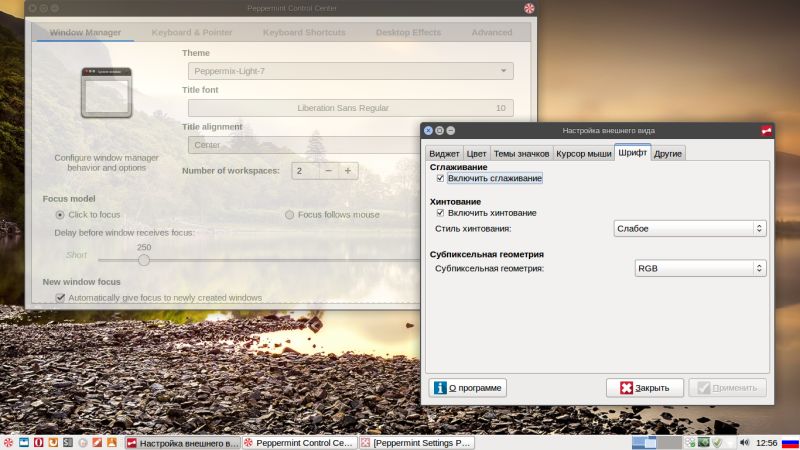Switch to the Темы значков tab

point(521,154)
